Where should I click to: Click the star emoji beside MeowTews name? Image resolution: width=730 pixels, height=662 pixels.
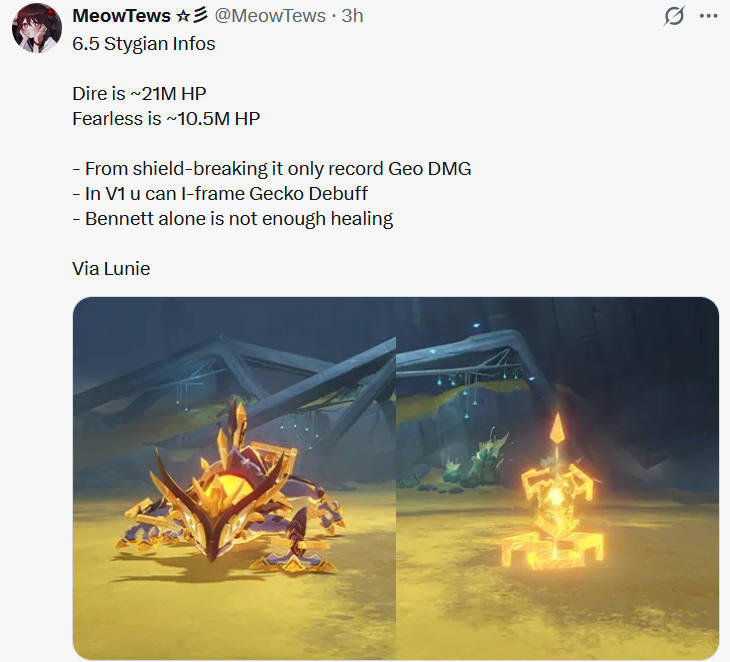pos(183,16)
